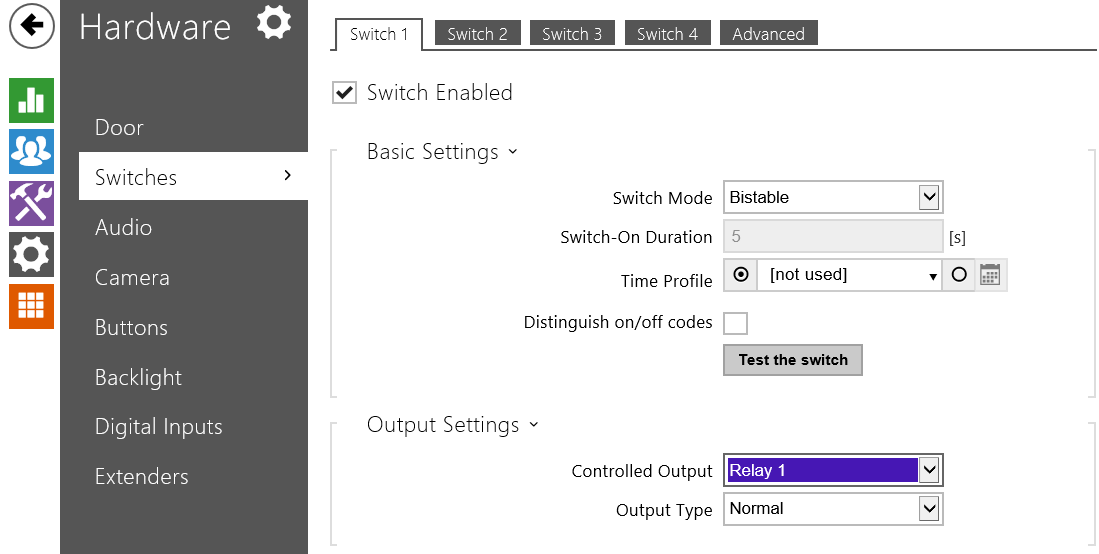
Task: Go to the Audio menu section
Action: click(x=123, y=227)
